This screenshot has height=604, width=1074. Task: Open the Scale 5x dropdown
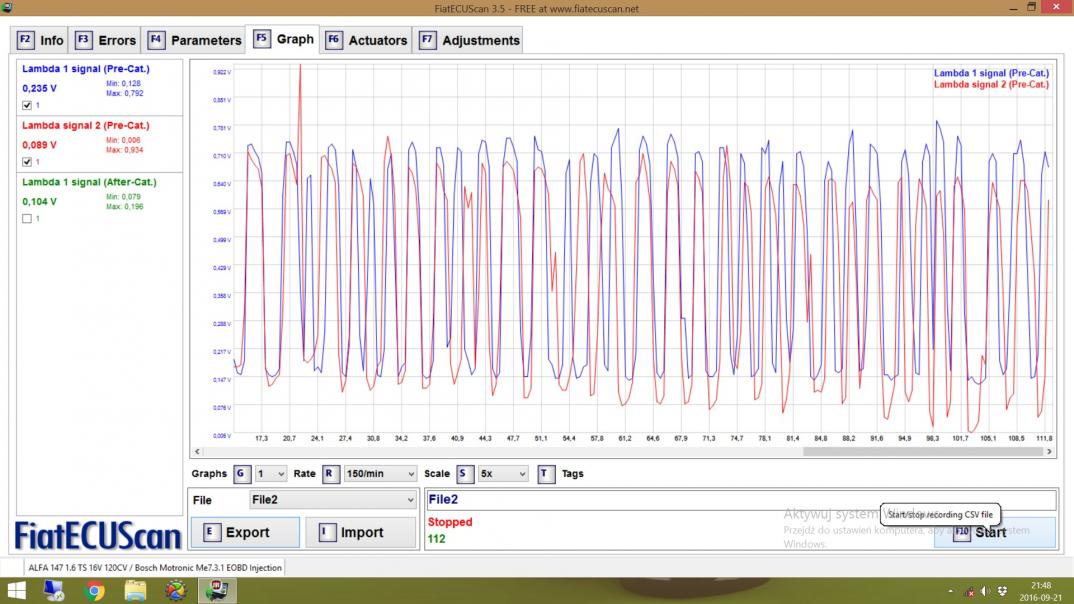[x=502, y=474]
